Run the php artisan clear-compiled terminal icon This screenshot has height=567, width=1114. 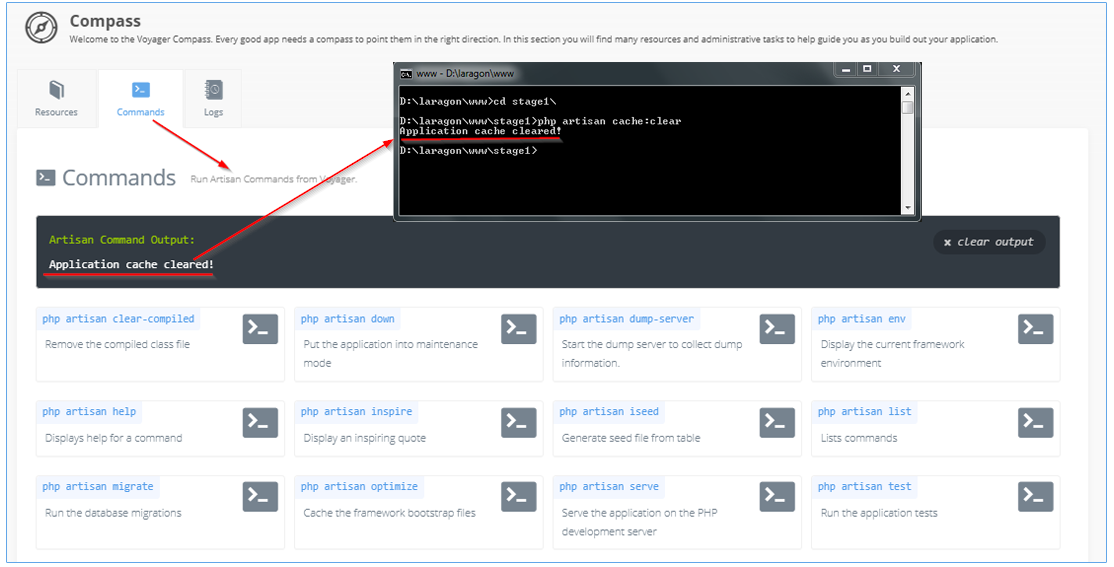pos(260,329)
